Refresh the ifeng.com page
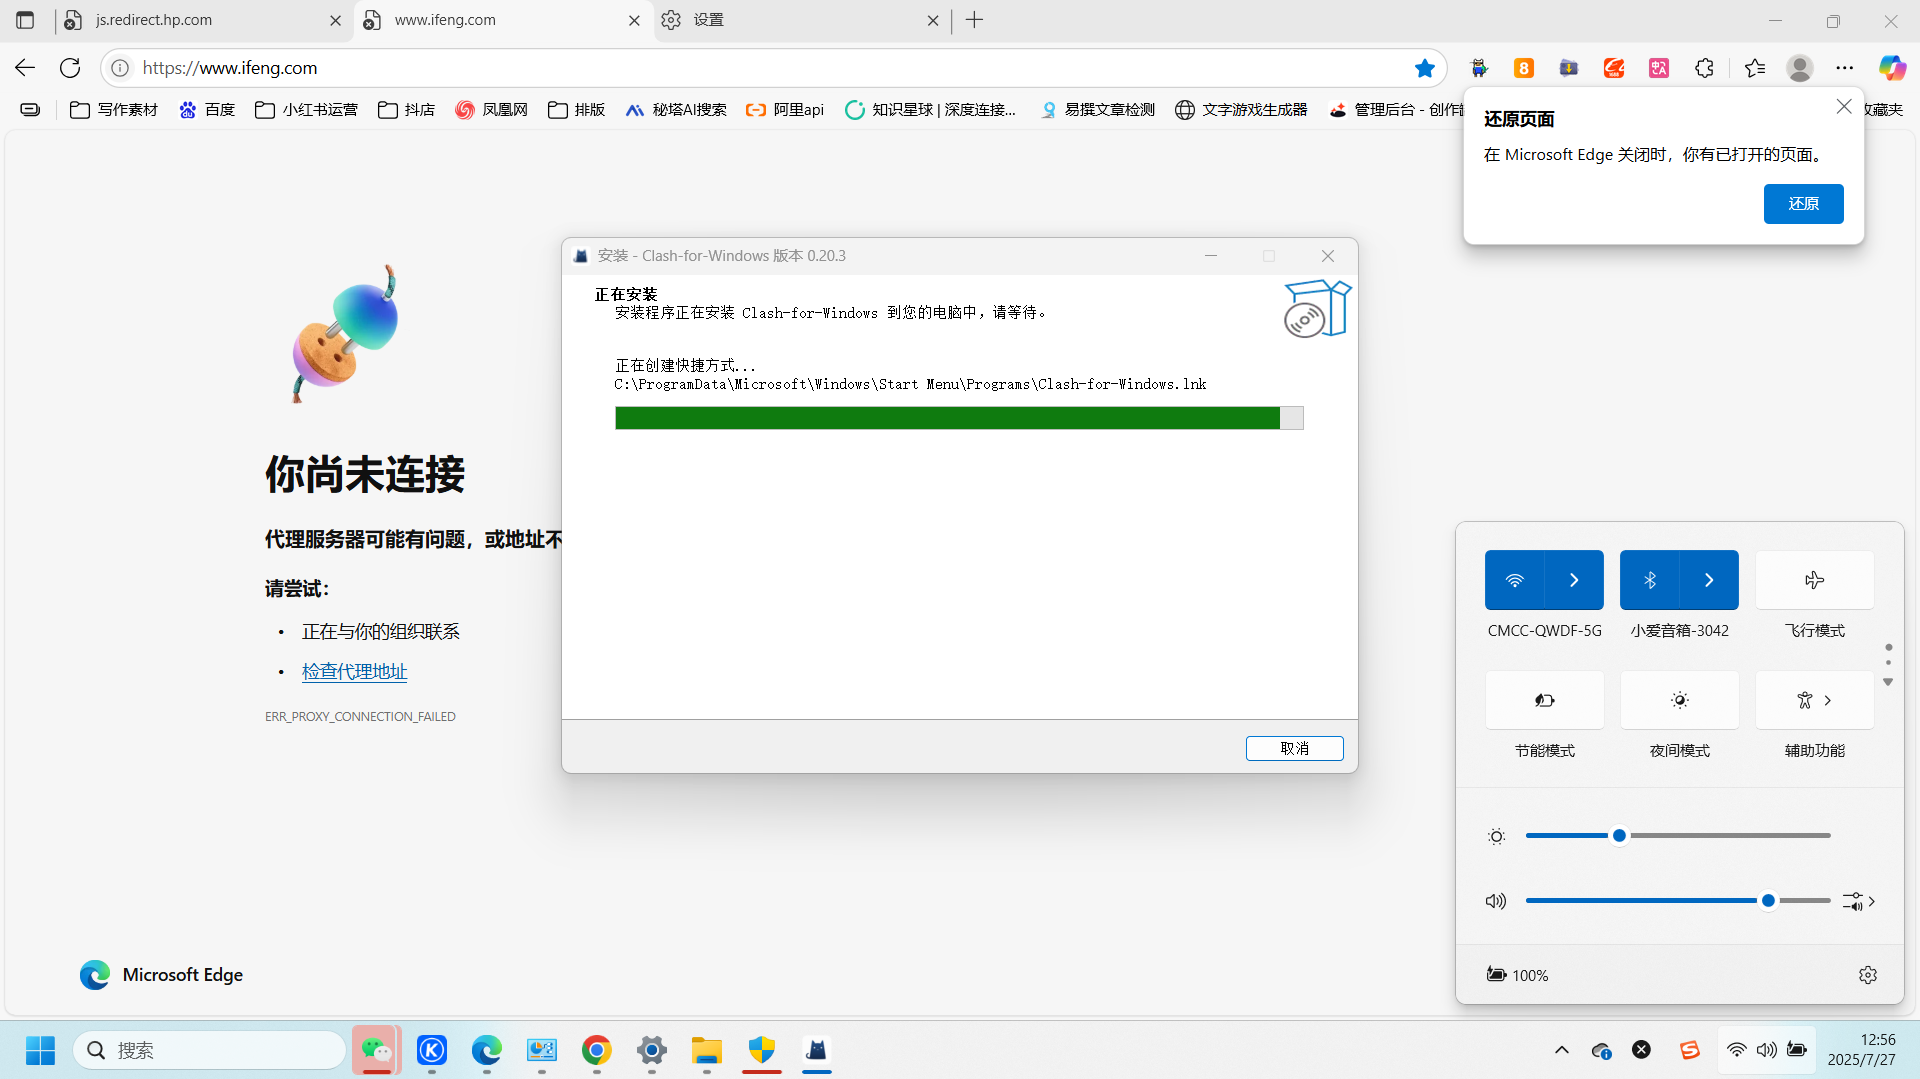Screen dimensions: 1920x1079 (x=70, y=68)
